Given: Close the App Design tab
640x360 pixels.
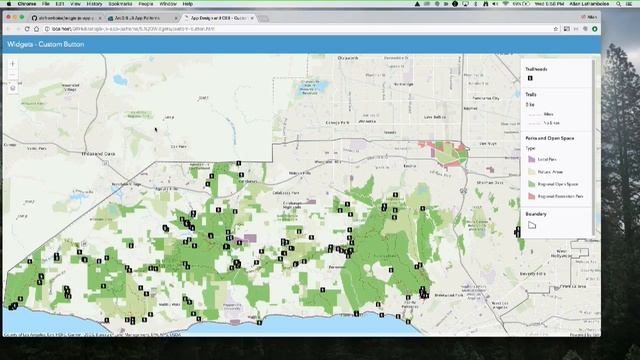Looking at the screenshot, I should point(252,18).
